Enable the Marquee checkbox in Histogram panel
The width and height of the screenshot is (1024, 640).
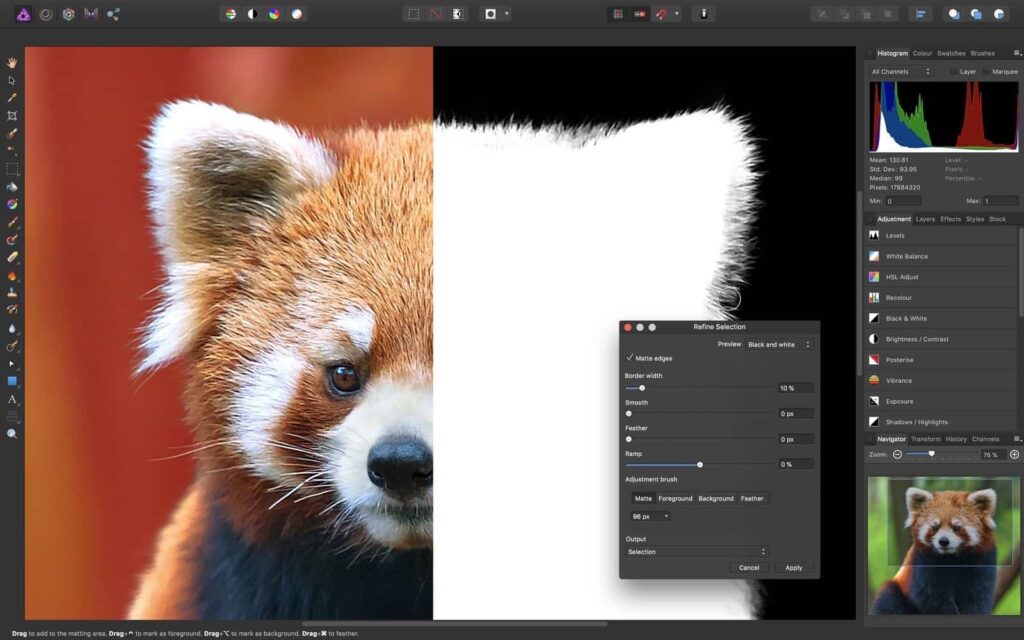pyautogui.click(x=985, y=71)
